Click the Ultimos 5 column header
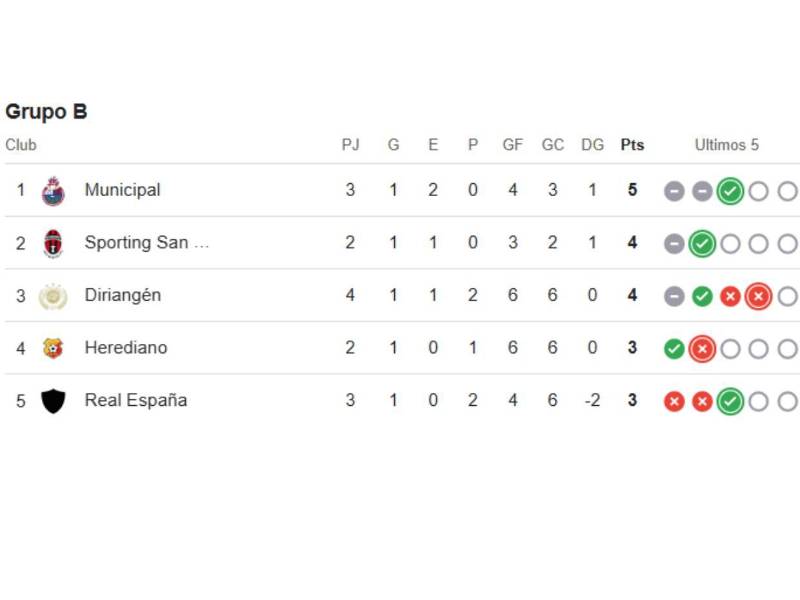800x600 pixels. point(728,144)
